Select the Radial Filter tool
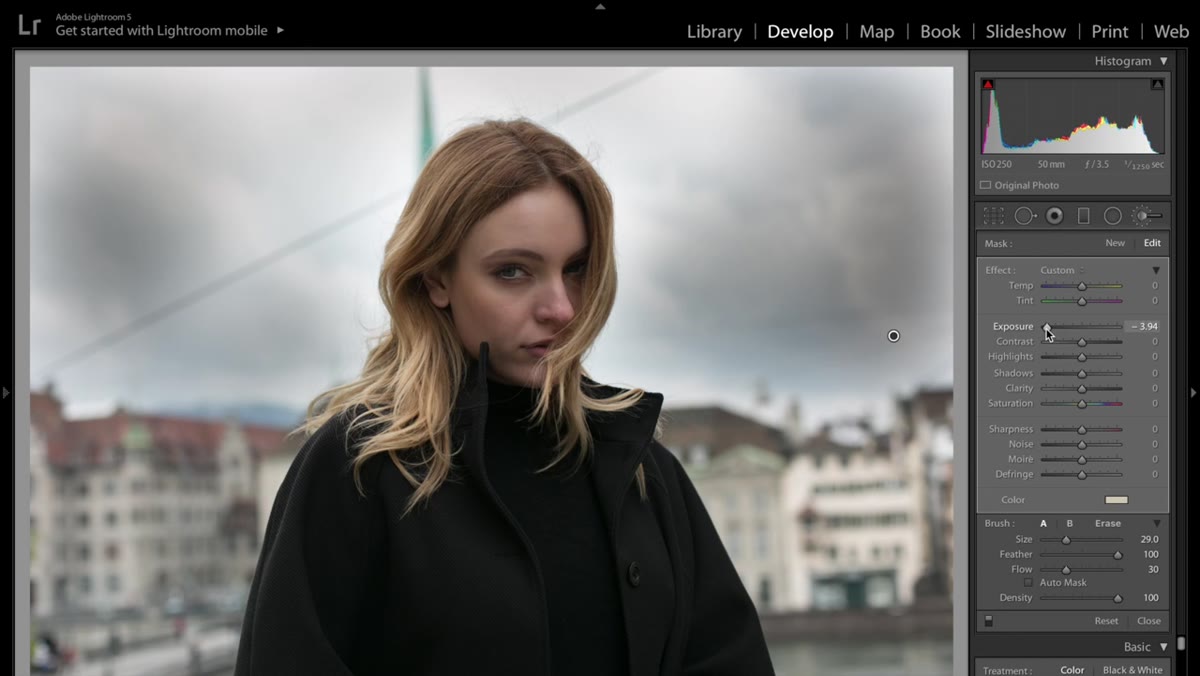 1112,216
